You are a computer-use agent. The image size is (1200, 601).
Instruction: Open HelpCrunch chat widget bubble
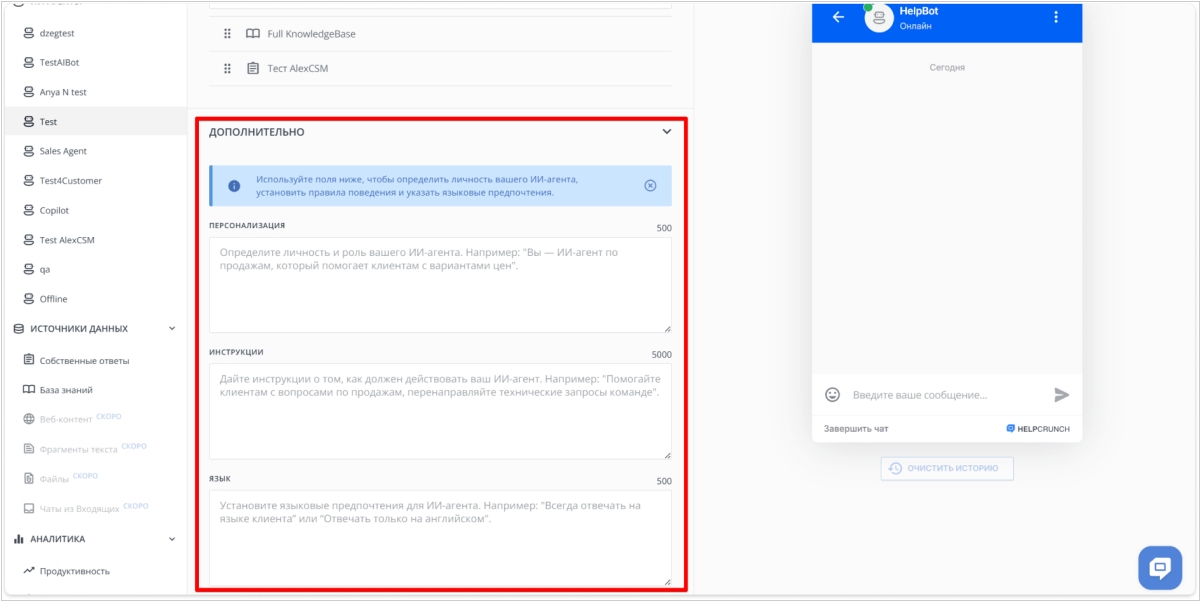click(x=1159, y=568)
